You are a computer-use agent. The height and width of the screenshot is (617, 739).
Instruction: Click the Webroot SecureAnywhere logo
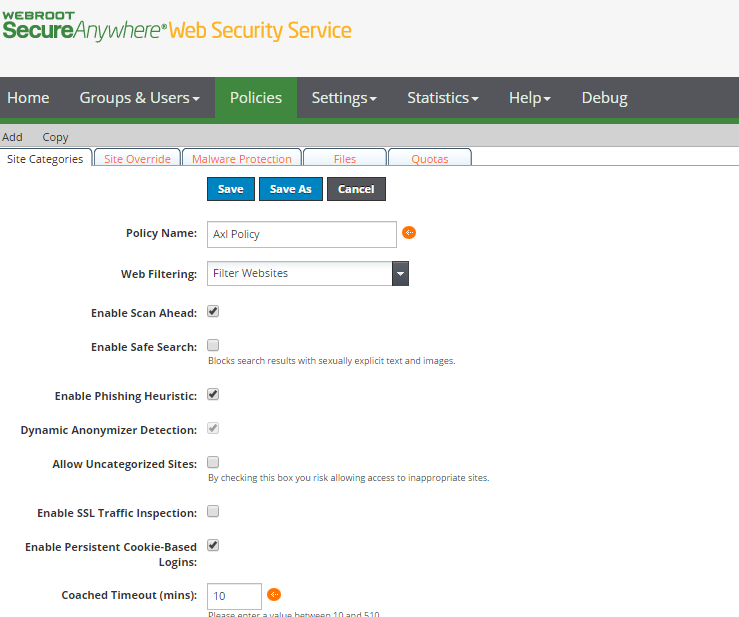(177, 26)
